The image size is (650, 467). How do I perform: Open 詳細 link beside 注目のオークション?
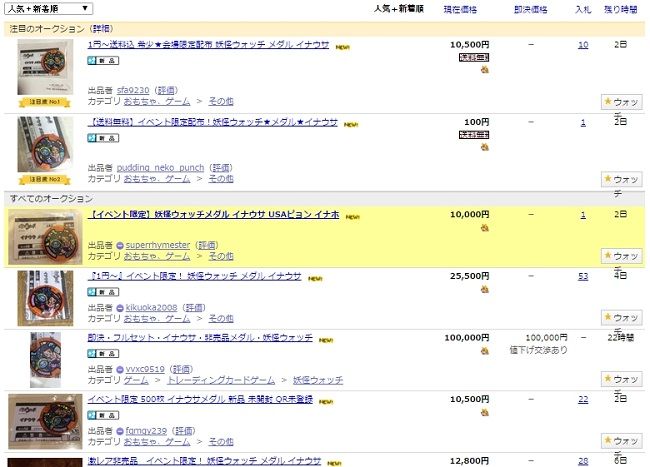(102, 29)
